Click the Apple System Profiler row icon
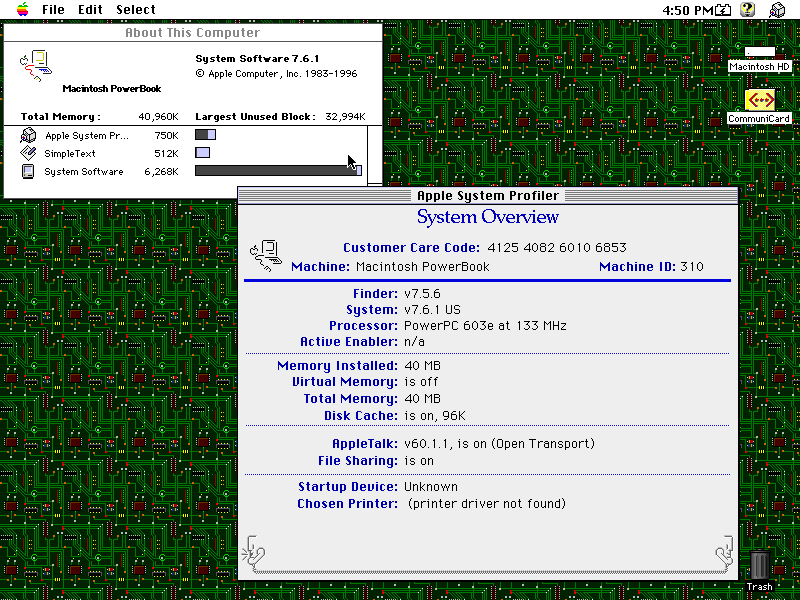The image size is (800, 600). tap(28, 135)
